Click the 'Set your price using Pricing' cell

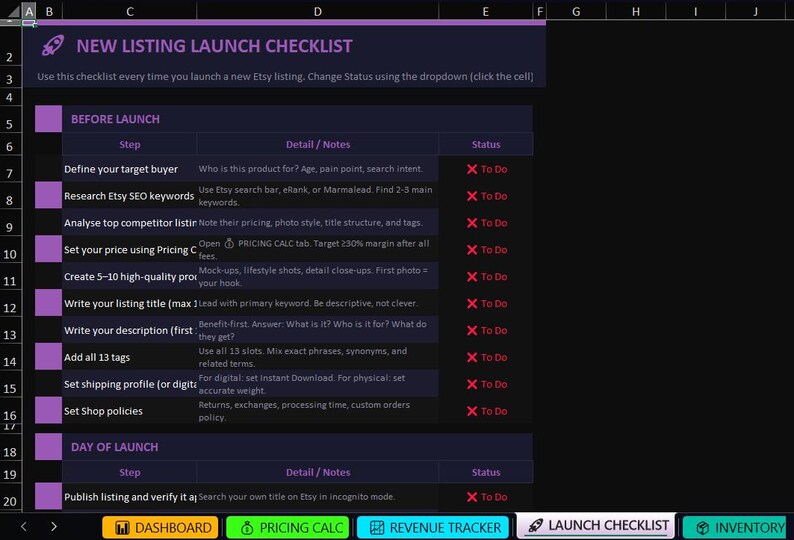click(130, 250)
